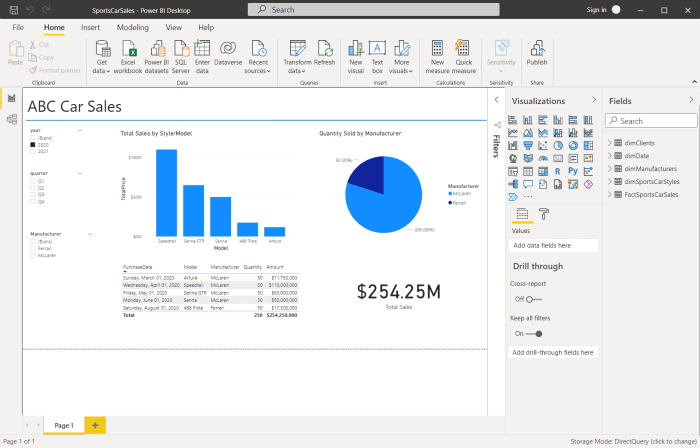
Task: Get more visuals via ellipsis icon
Action: 528,197
